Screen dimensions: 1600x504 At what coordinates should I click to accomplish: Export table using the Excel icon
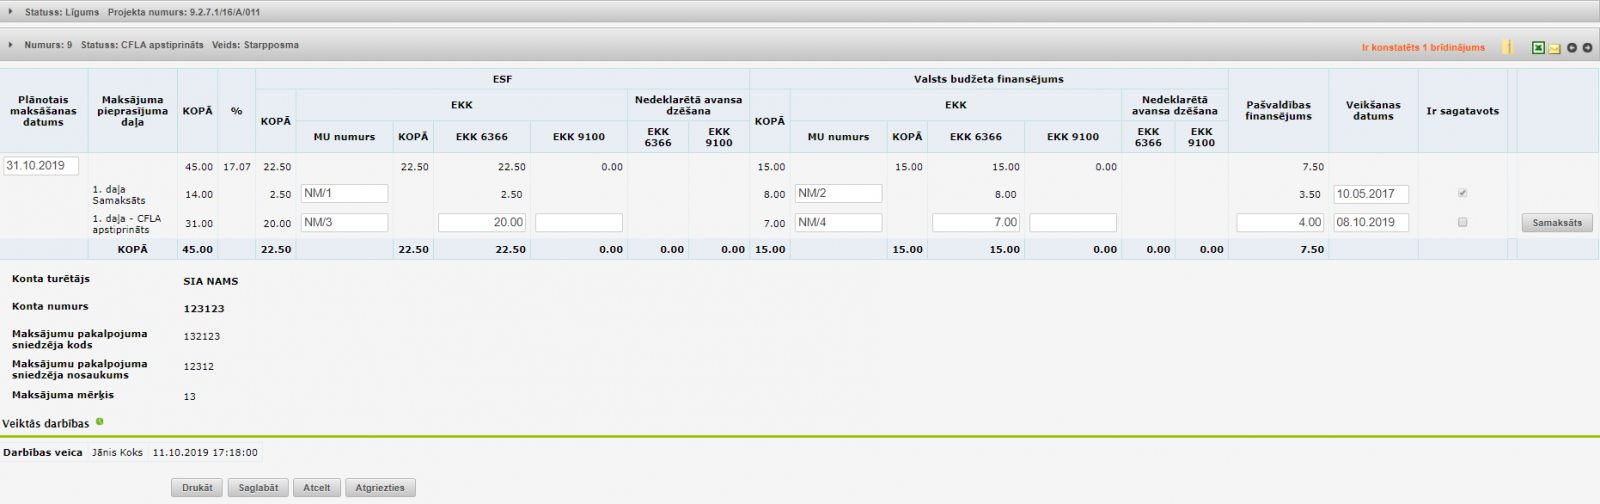pos(1538,48)
